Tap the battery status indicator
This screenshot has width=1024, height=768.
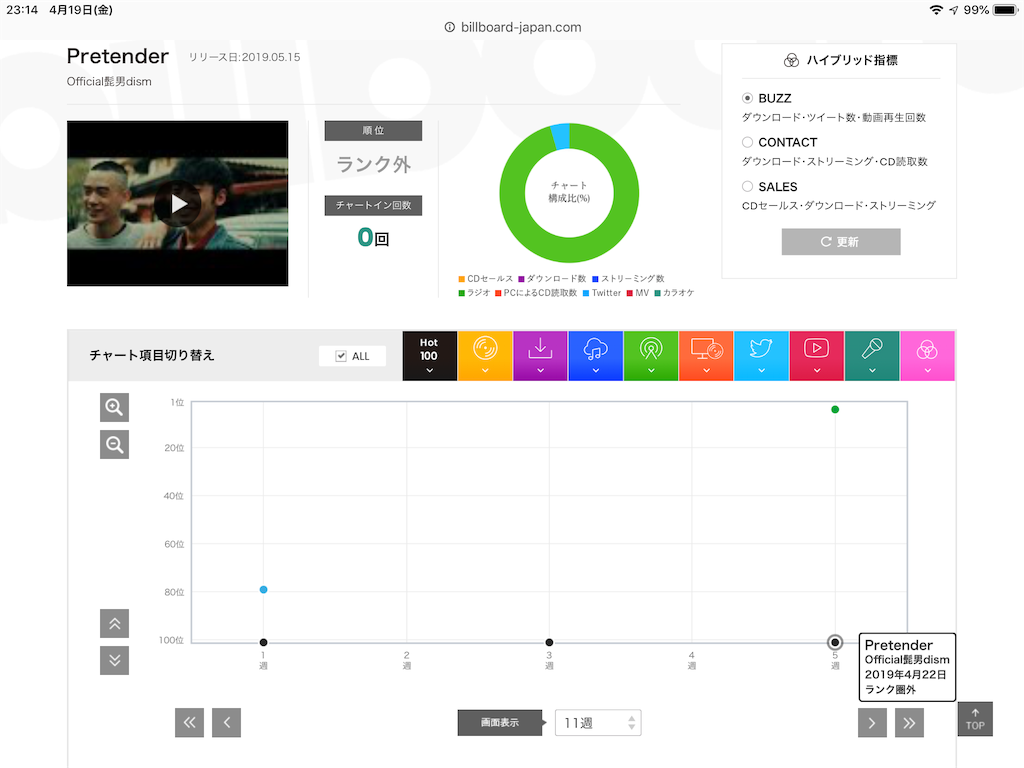pyautogui.click(x=1006, y=10)
